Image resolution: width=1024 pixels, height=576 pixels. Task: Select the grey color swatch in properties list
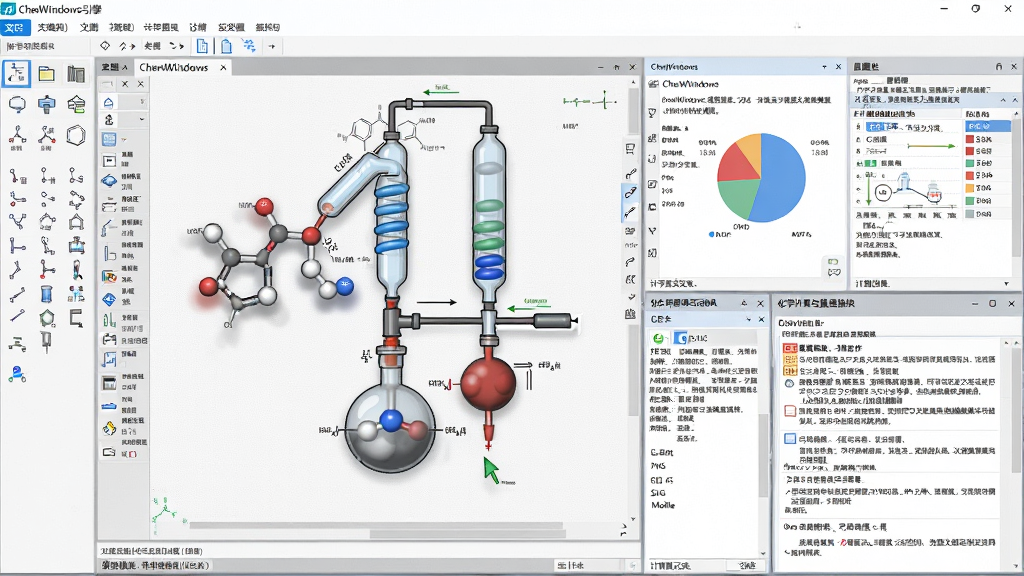(970, 214)
